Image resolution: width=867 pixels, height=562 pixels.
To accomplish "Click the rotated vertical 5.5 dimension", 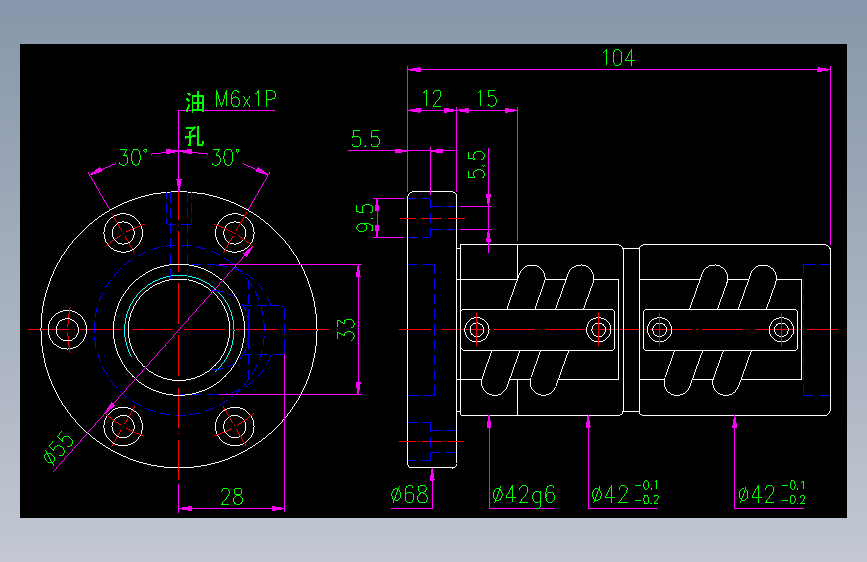I will click(477, 164).
